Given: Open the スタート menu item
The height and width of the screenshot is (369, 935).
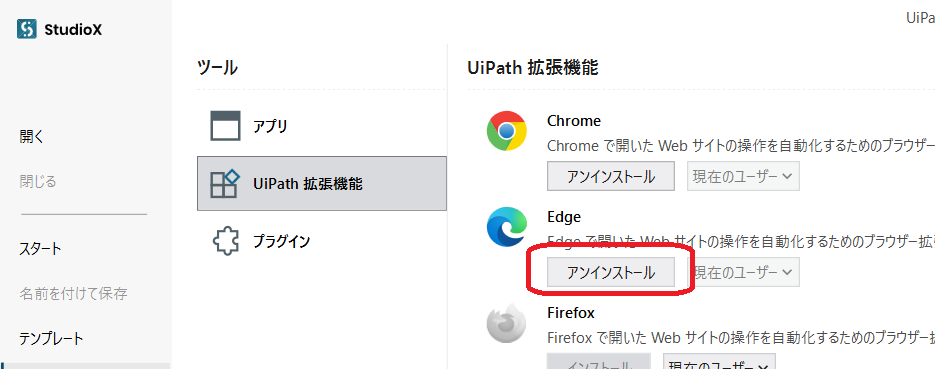Looking at the screenshot, I should tap(40, 249).
